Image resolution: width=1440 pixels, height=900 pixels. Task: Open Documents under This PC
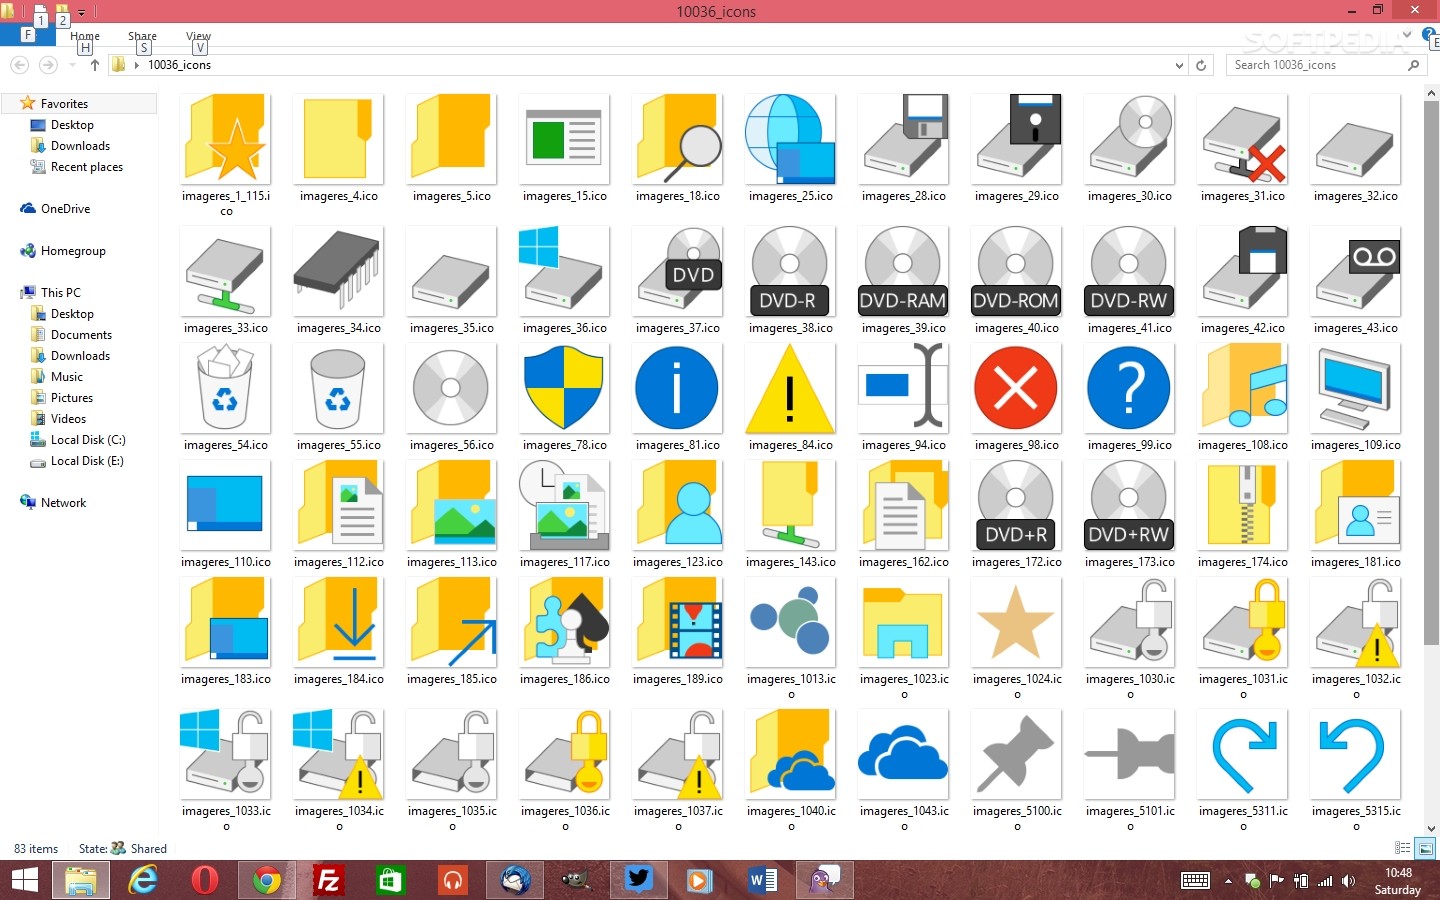click(81, 335)
